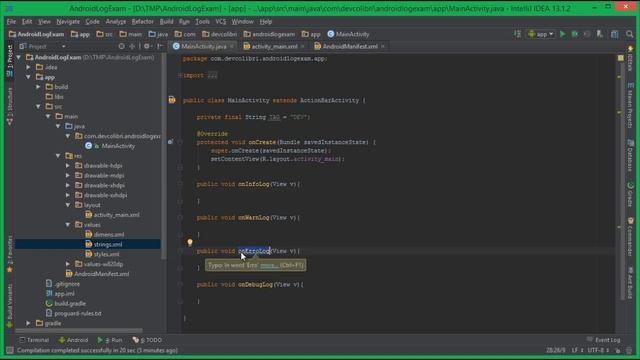Viewport: 640px width, 360px height.
Task: Close the MainActivity.java tab
Action: click(232, 47)
